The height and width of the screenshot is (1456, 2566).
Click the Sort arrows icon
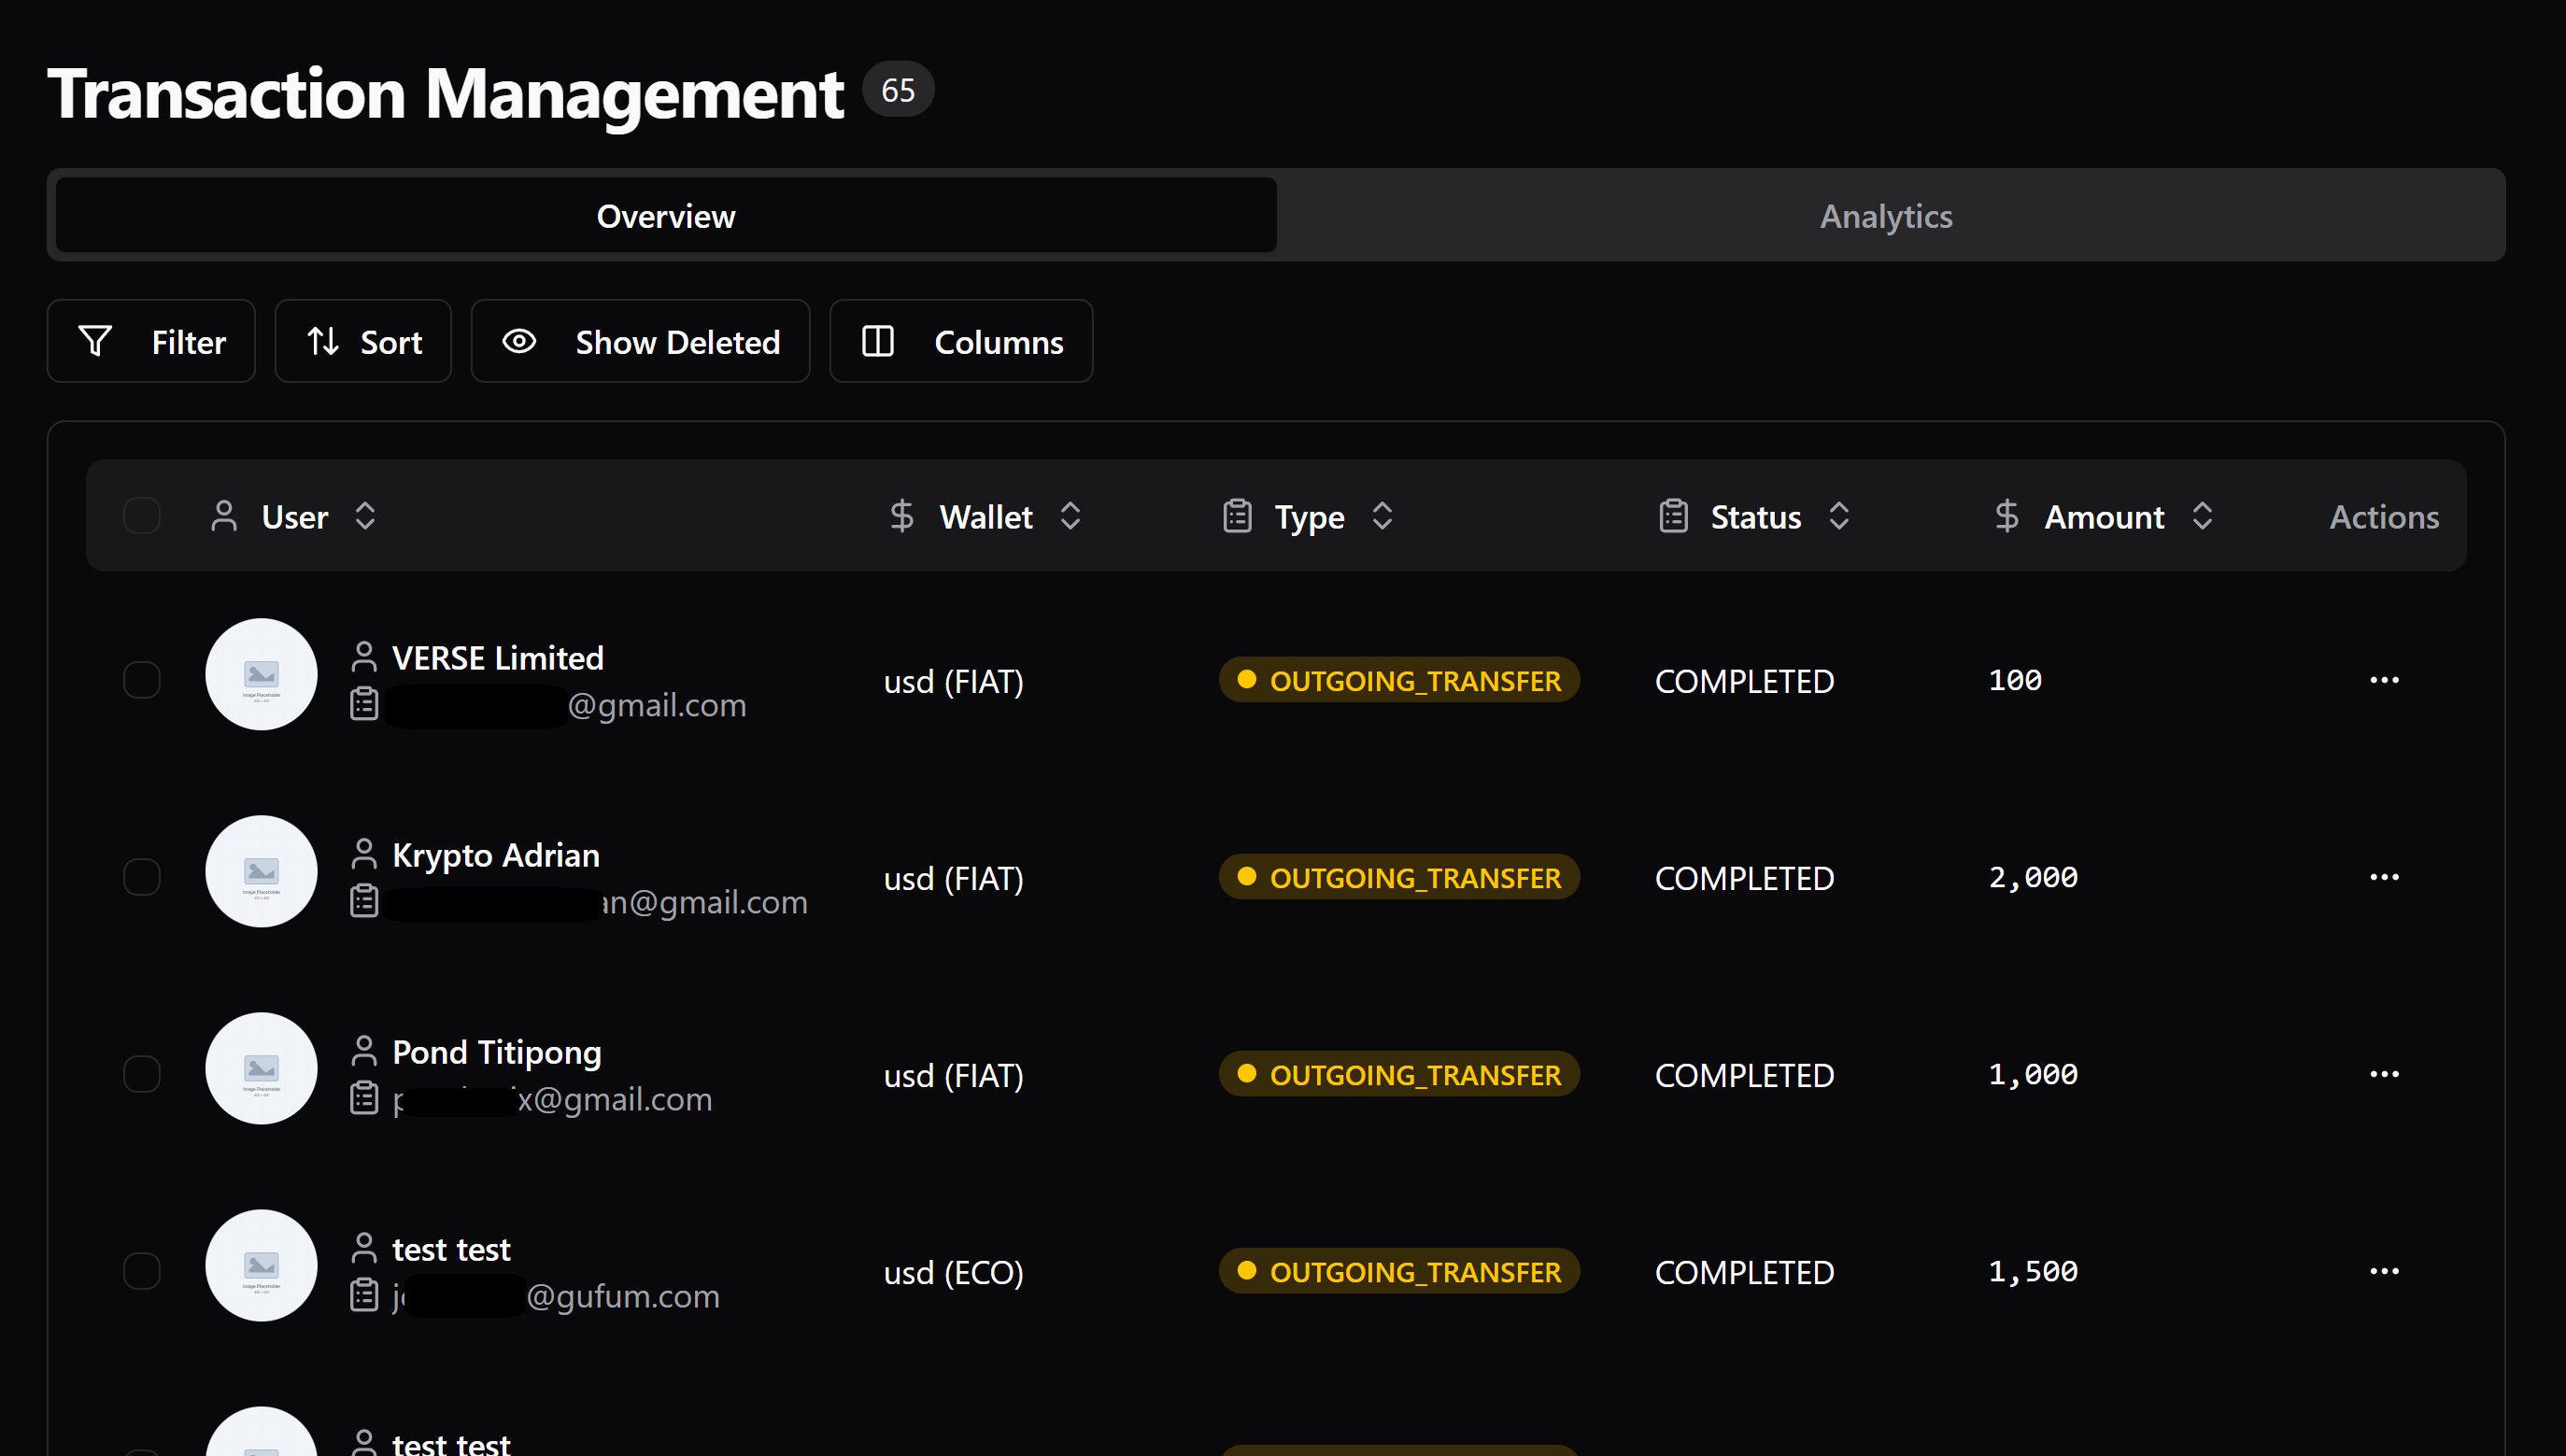pos(322,341)
